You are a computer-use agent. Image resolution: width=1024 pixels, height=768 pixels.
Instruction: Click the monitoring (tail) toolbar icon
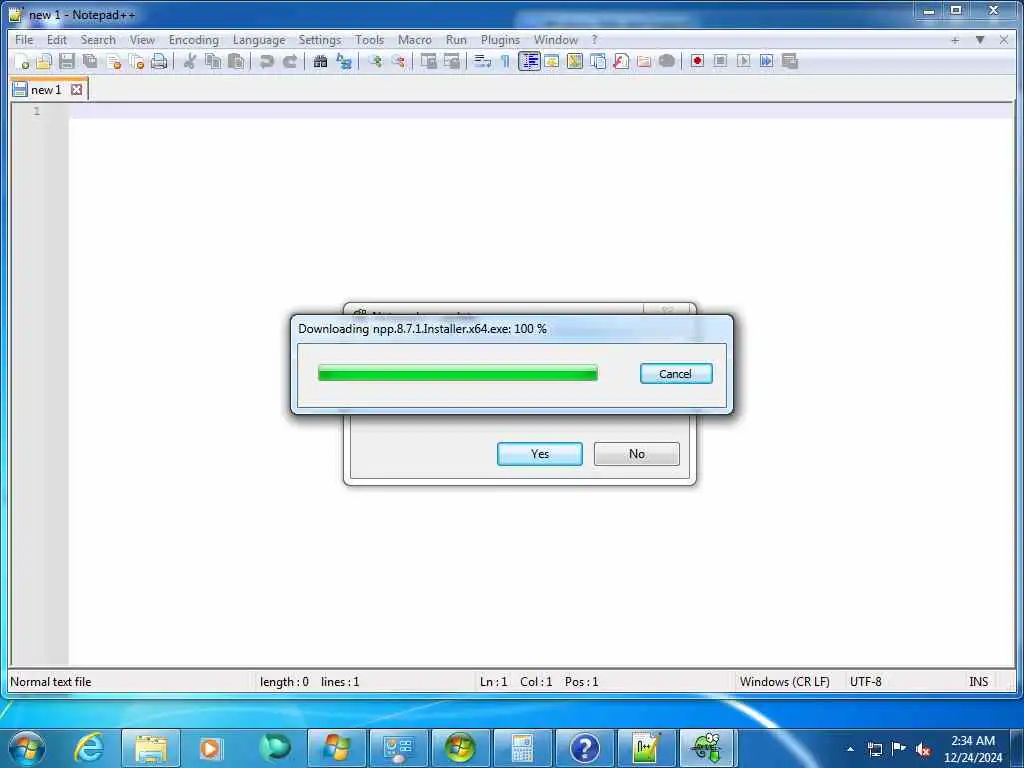tap(667, 61)
